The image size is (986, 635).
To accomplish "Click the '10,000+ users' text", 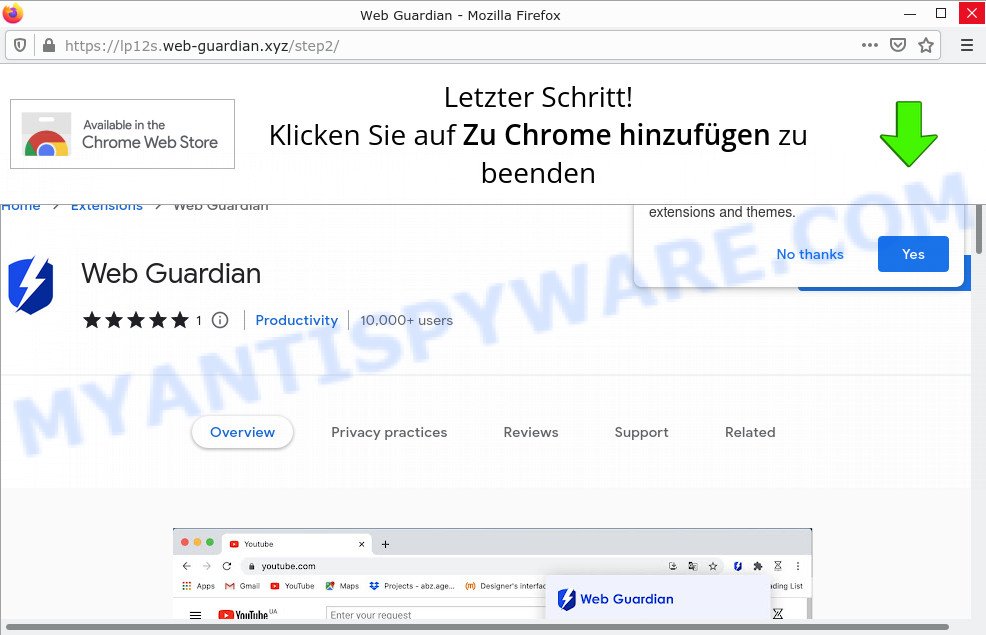I will [x=406, y=320].
